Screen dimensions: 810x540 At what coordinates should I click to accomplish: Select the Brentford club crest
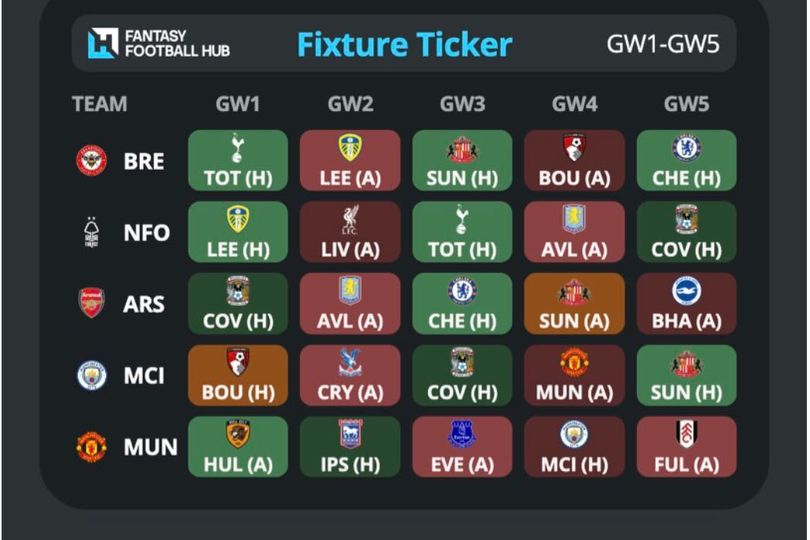[91, 161]
